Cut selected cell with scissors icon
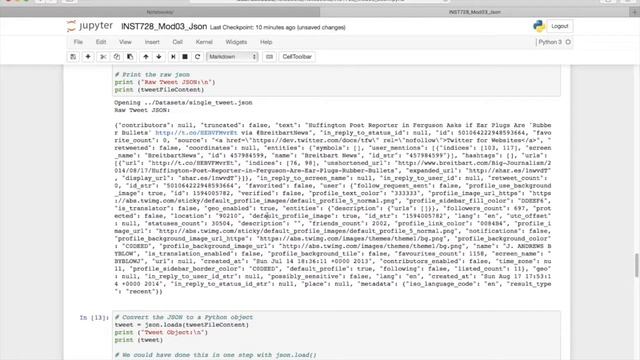Image resolution: width=640 pixels, height=360 pixels. [x=103, y=57]
